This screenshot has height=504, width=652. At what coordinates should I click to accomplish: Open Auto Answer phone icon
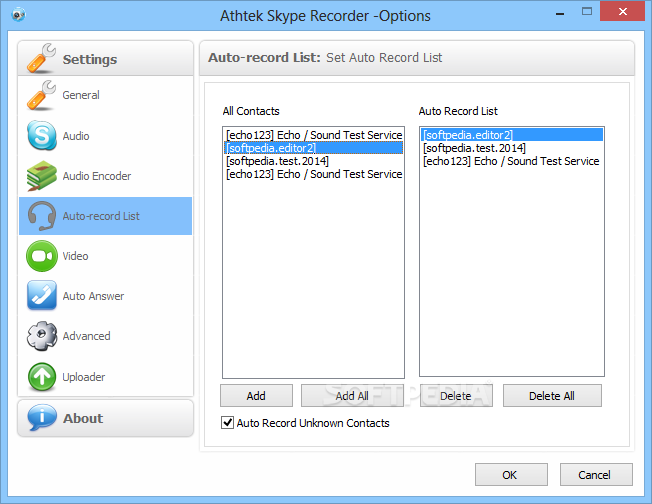click(x=42, y=296)
